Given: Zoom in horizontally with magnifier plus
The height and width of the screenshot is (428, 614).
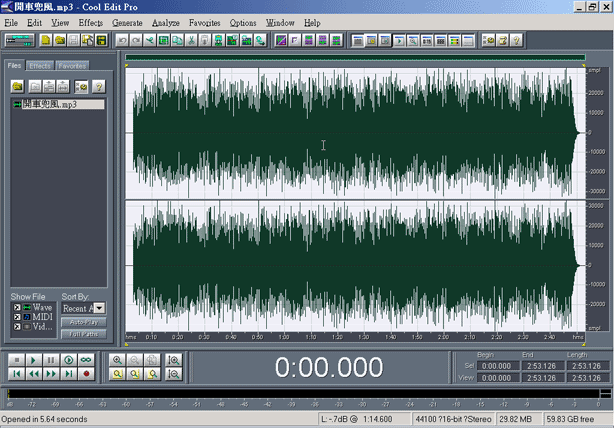Looking at the screenshot, I should click(117, 360).
